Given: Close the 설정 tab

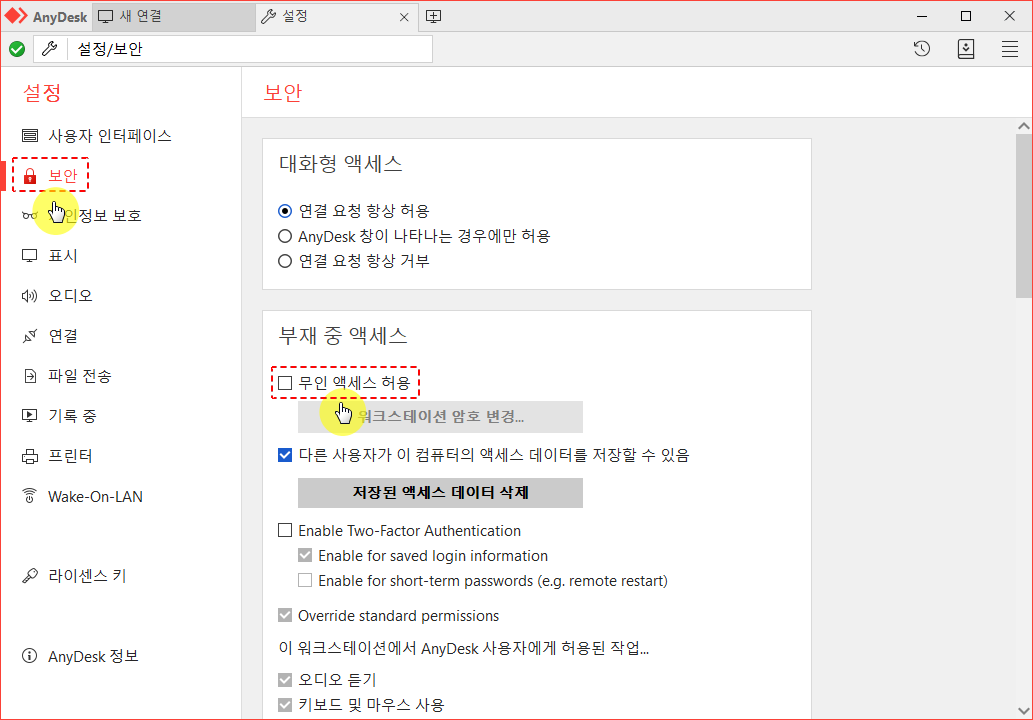Looking at the screenshot, I should click(x=404, y=17).
